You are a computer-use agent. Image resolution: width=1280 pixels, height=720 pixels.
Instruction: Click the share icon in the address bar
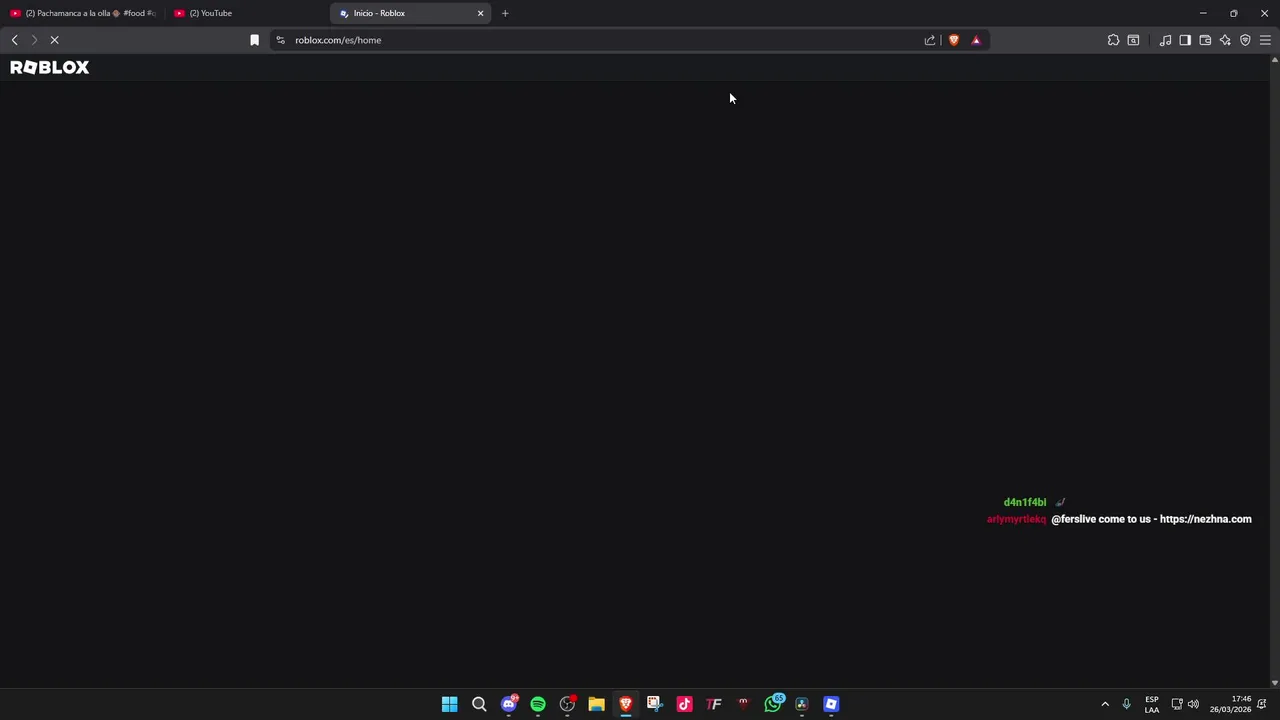930,40
